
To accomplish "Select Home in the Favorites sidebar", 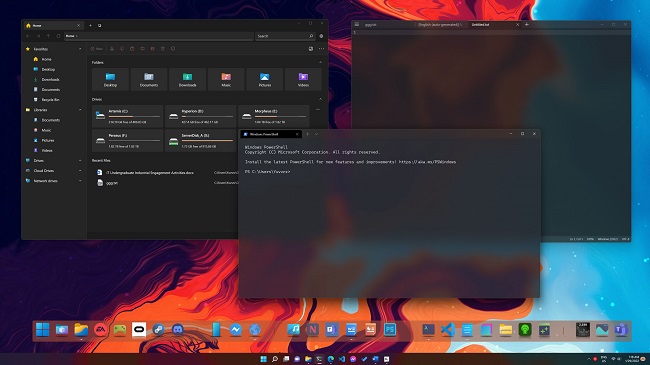I will 46,59.
